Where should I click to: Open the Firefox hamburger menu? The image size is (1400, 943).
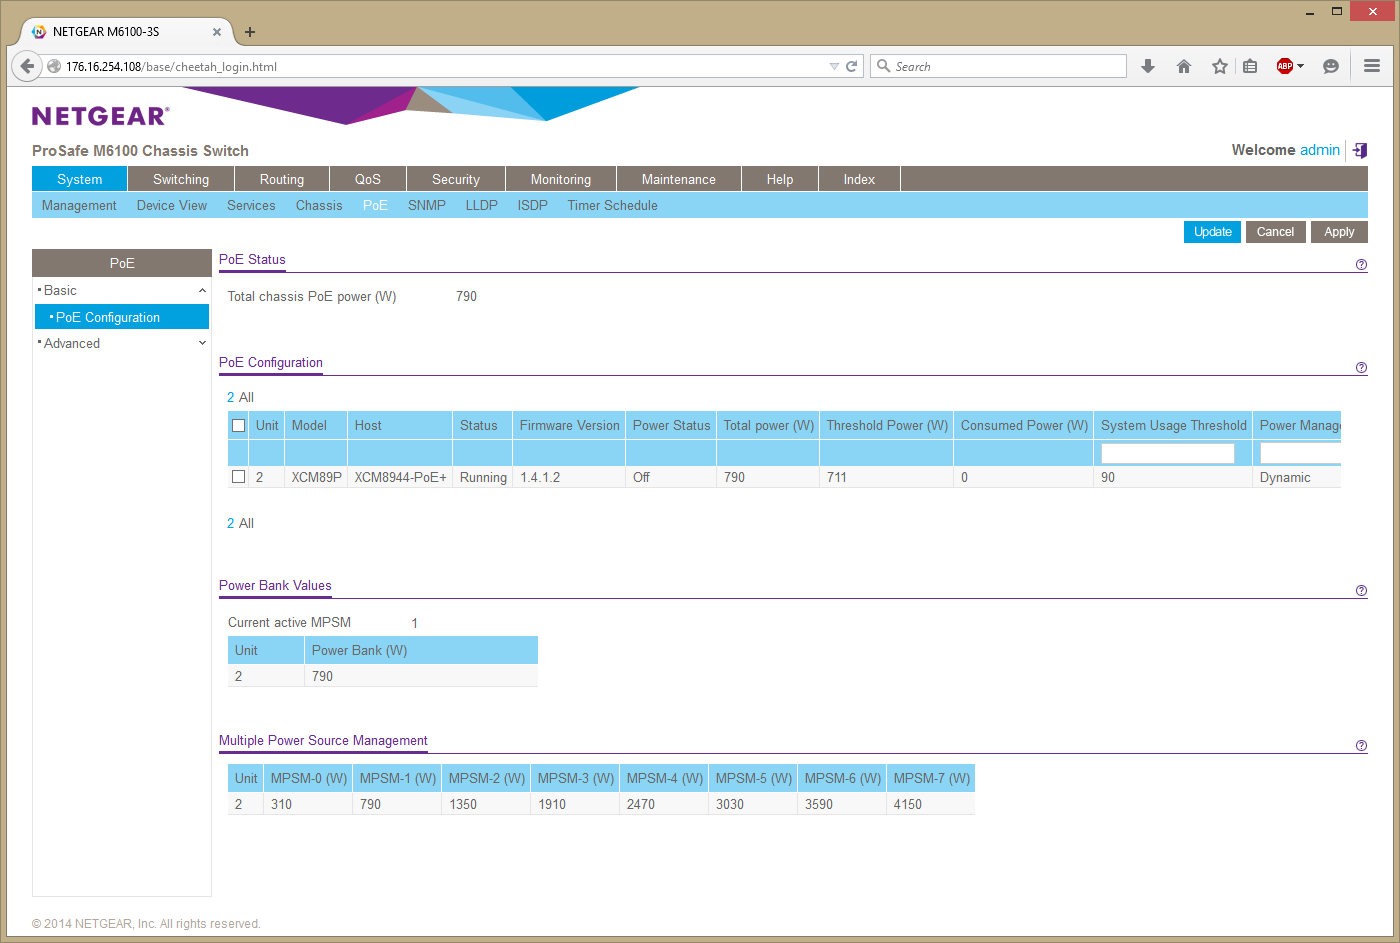[x=1372, y=66]
